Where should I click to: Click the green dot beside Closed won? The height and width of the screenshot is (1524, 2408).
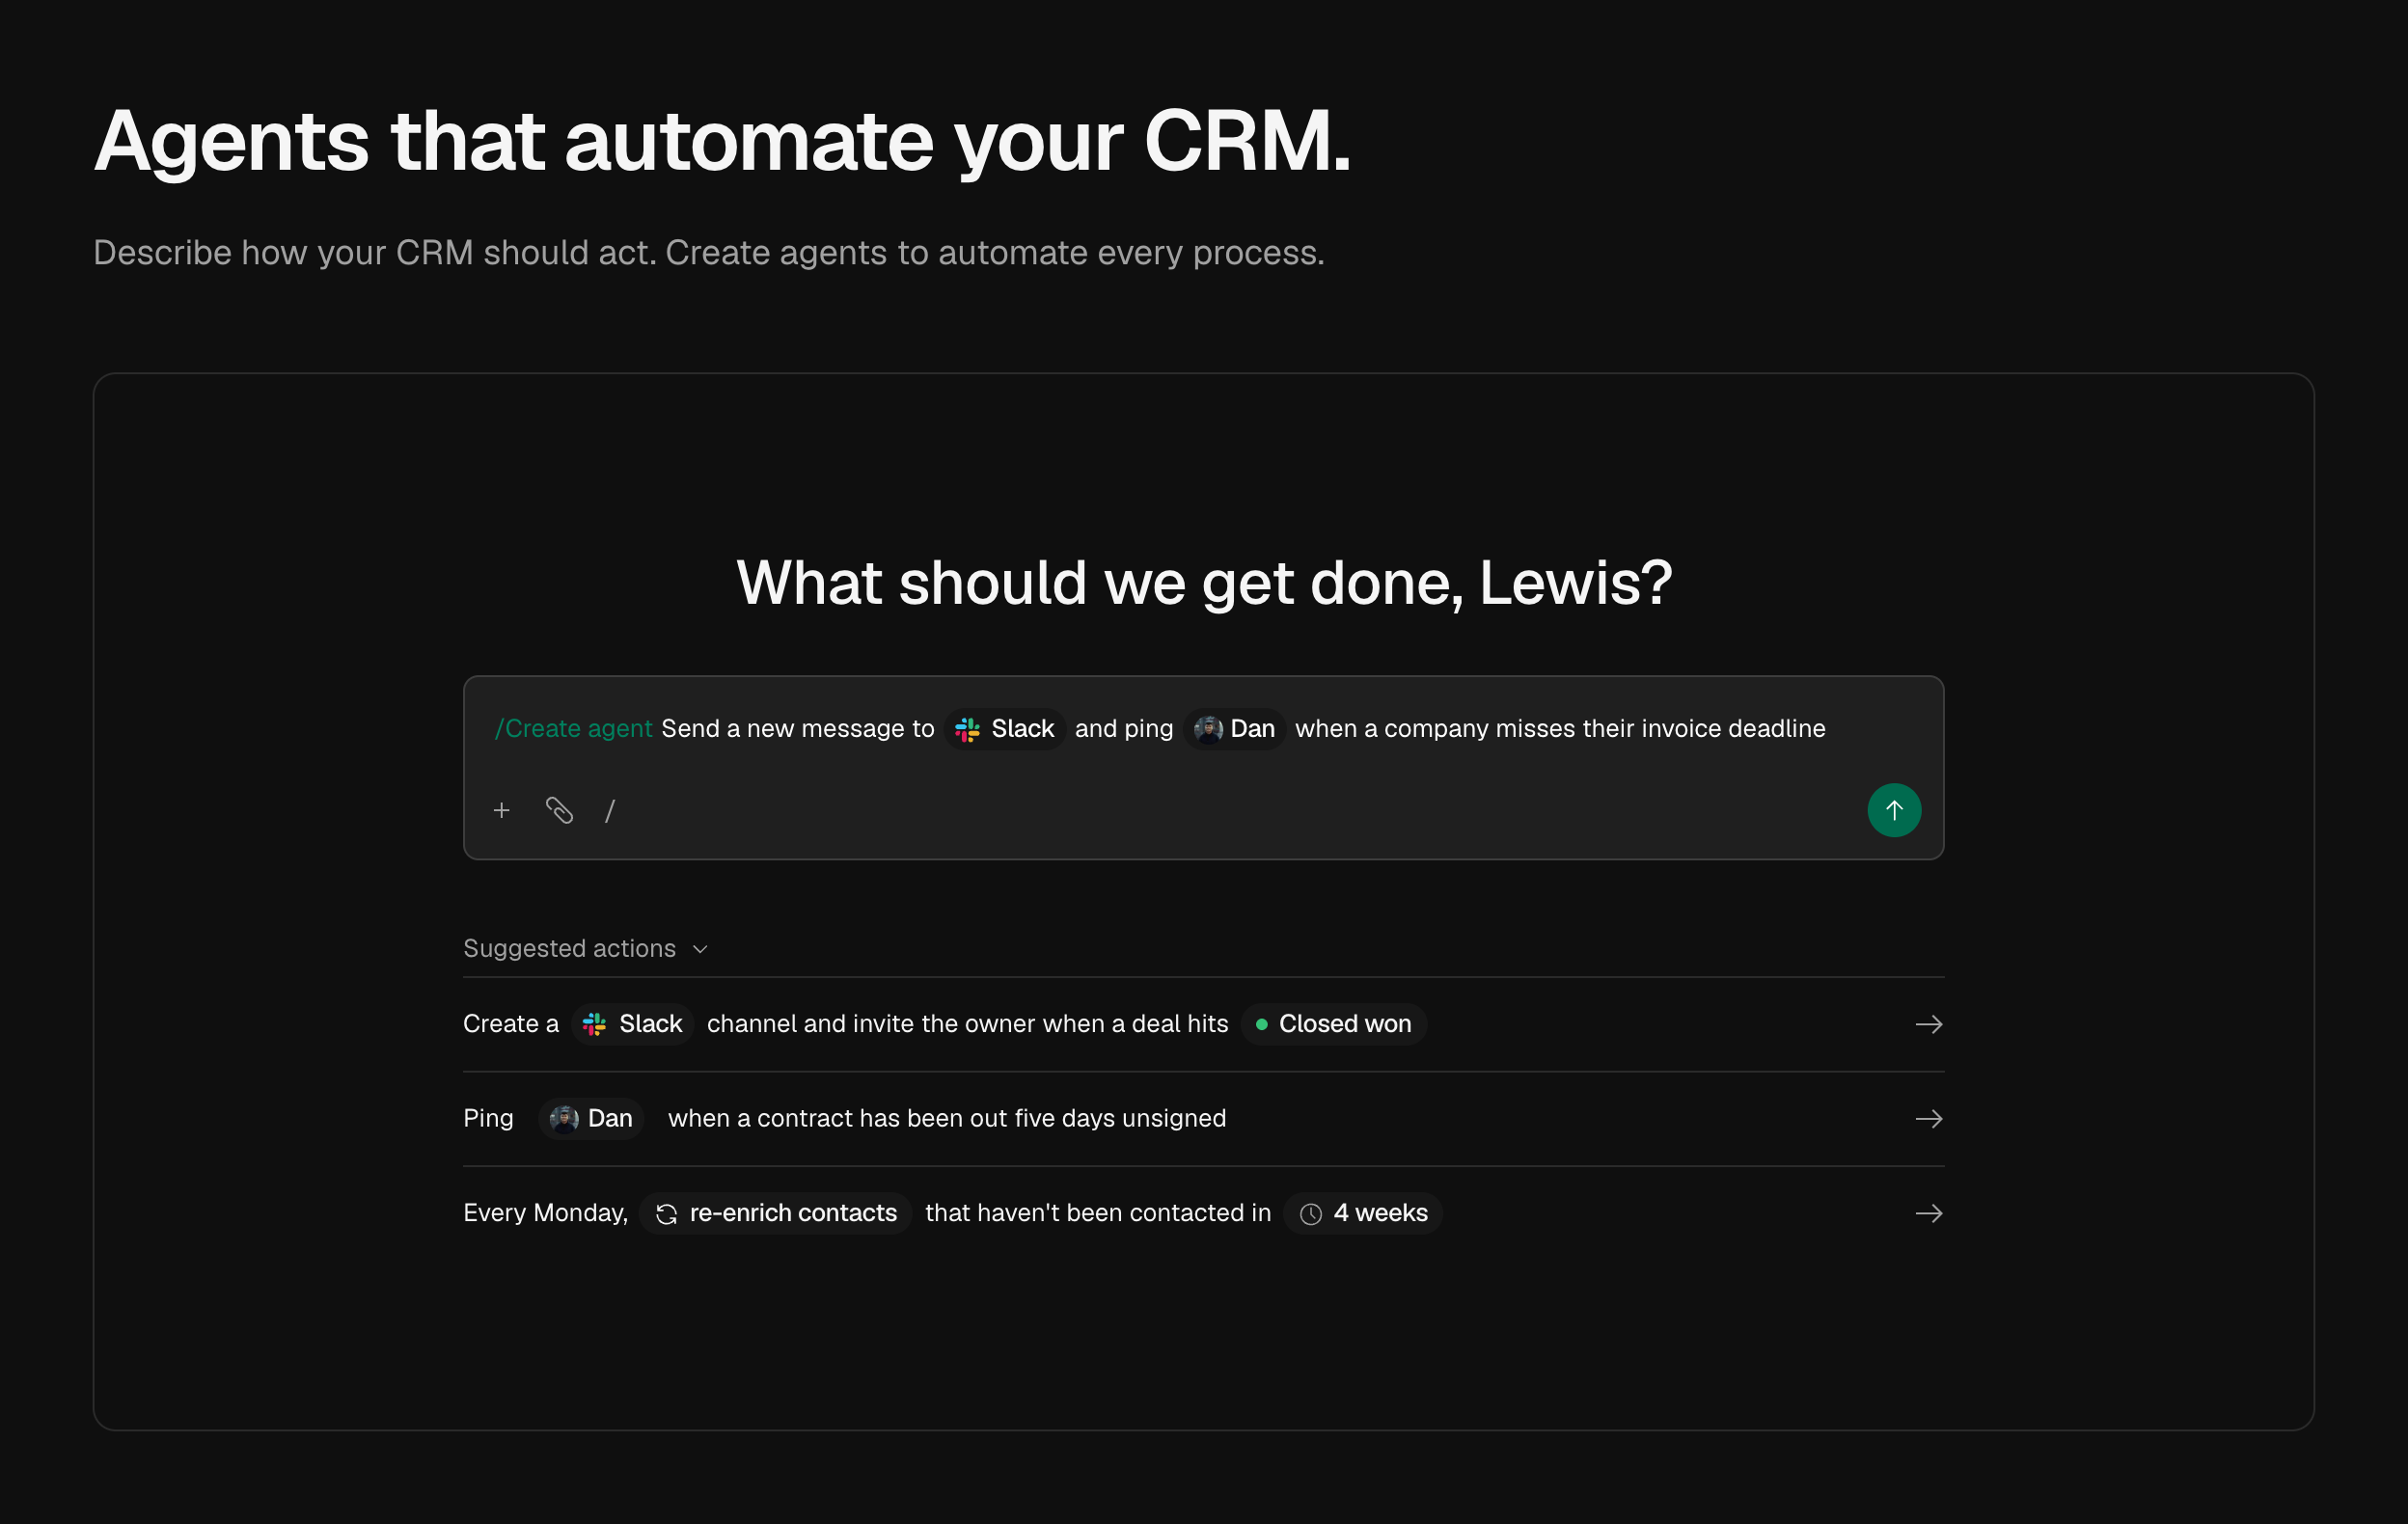click(1261, 1024)
